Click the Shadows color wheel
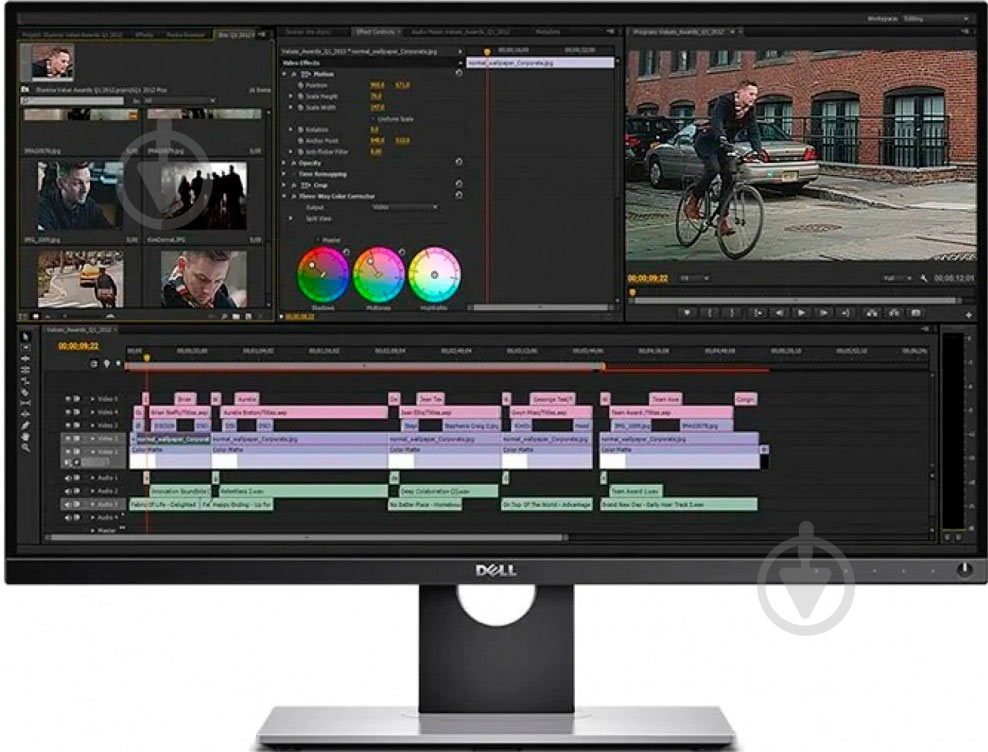The width and height of the screenshot is (988, 752). 323,273
